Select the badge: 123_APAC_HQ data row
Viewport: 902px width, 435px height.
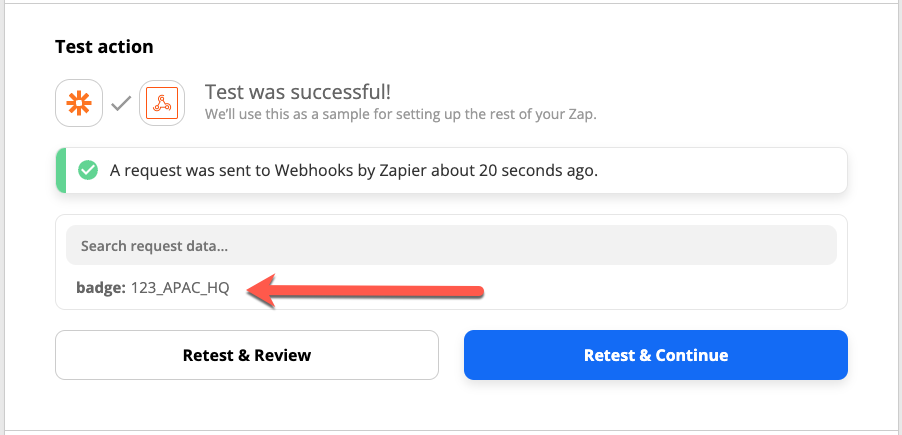click(x=153, y=288)
